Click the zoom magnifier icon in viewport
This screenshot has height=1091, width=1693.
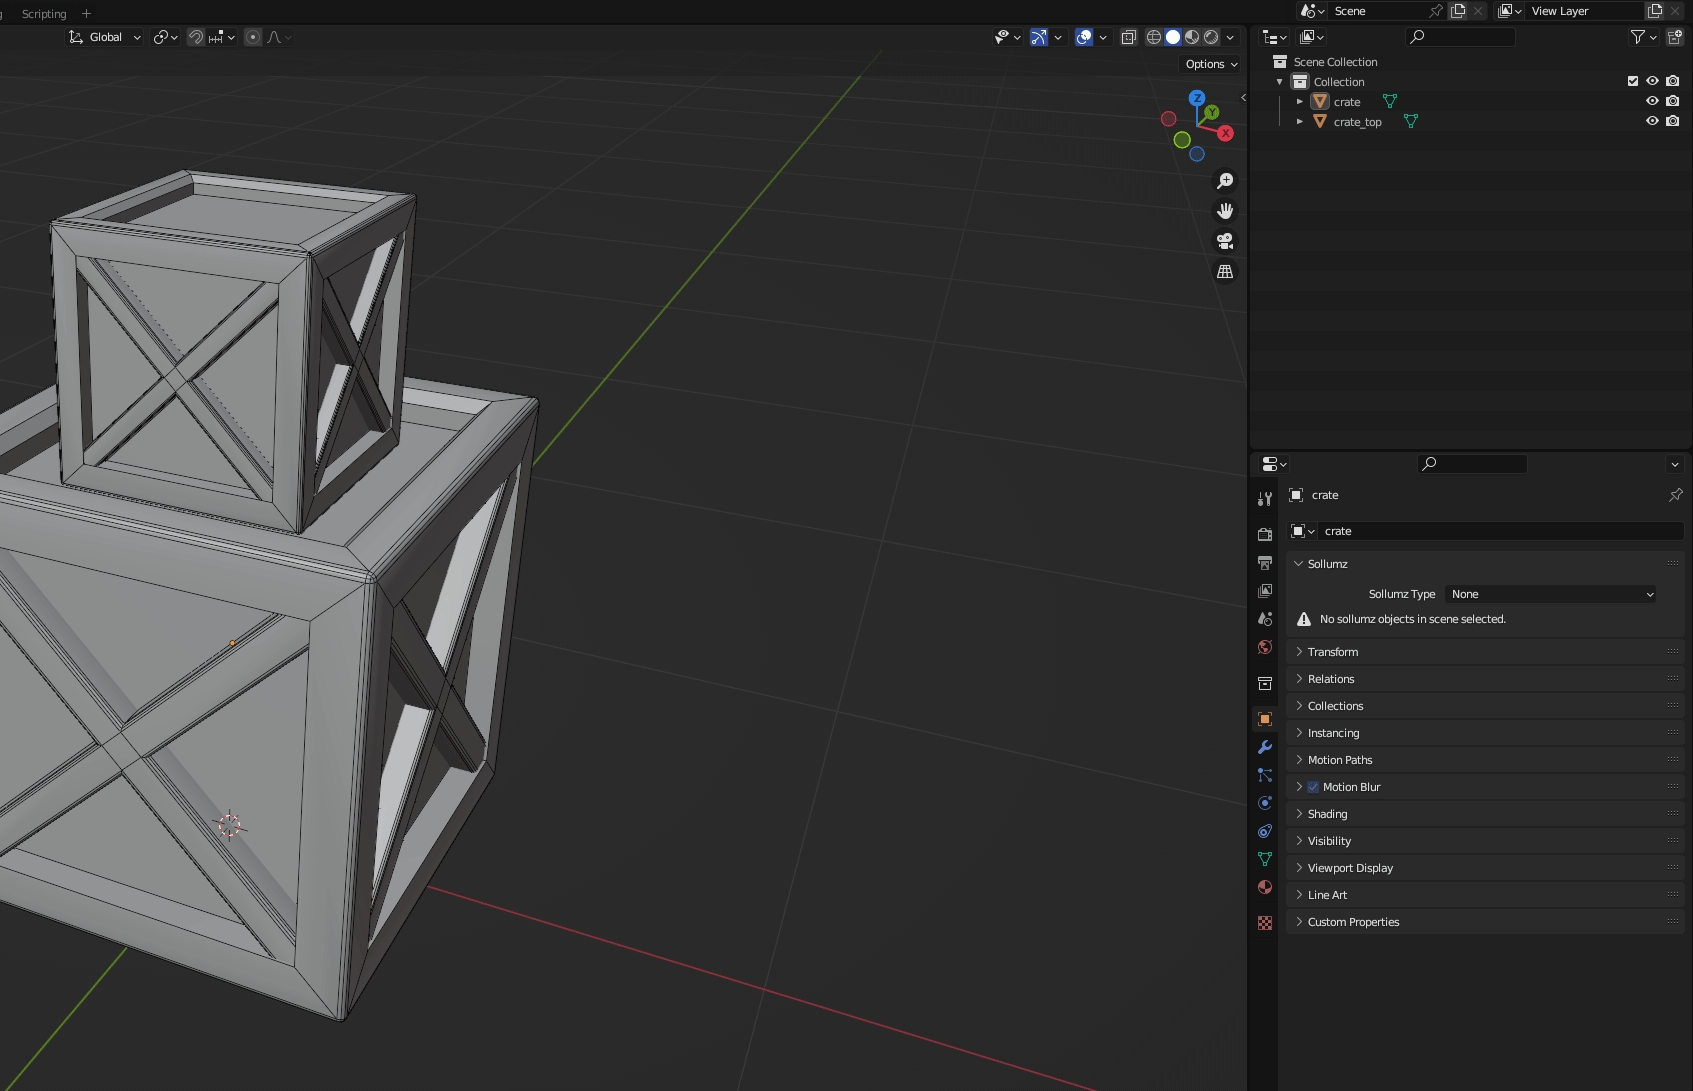pyautogui.click(x=1224, y=181)
